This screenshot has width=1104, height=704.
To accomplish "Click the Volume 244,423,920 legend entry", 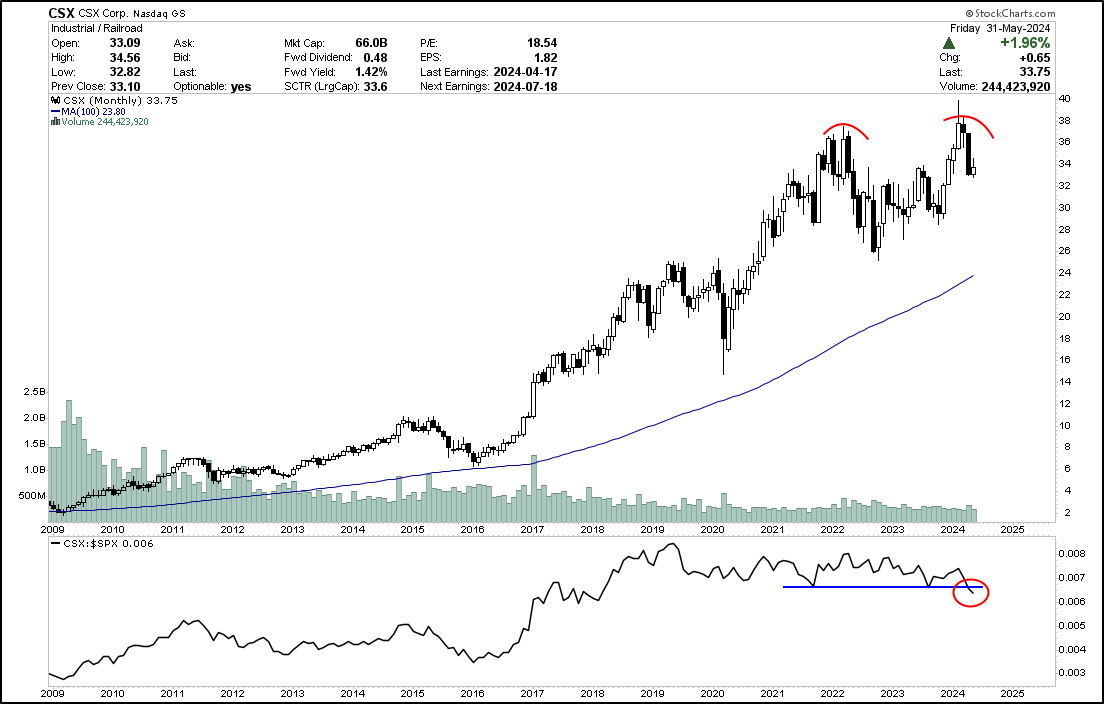I will click(x=105, y=122).
